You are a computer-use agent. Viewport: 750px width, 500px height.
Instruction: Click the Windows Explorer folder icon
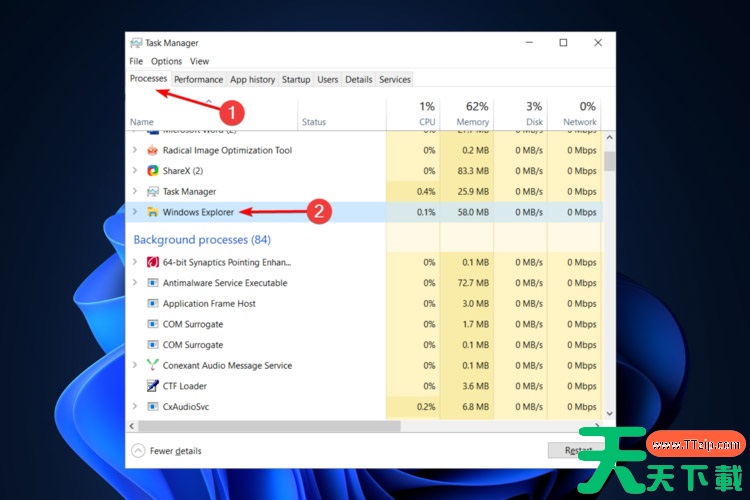tap(153, 212)
